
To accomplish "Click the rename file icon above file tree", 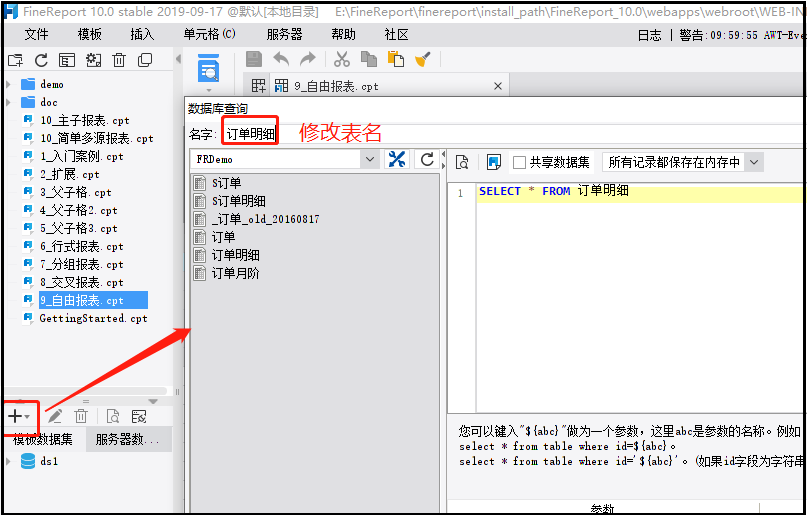I will click(67, 60).
